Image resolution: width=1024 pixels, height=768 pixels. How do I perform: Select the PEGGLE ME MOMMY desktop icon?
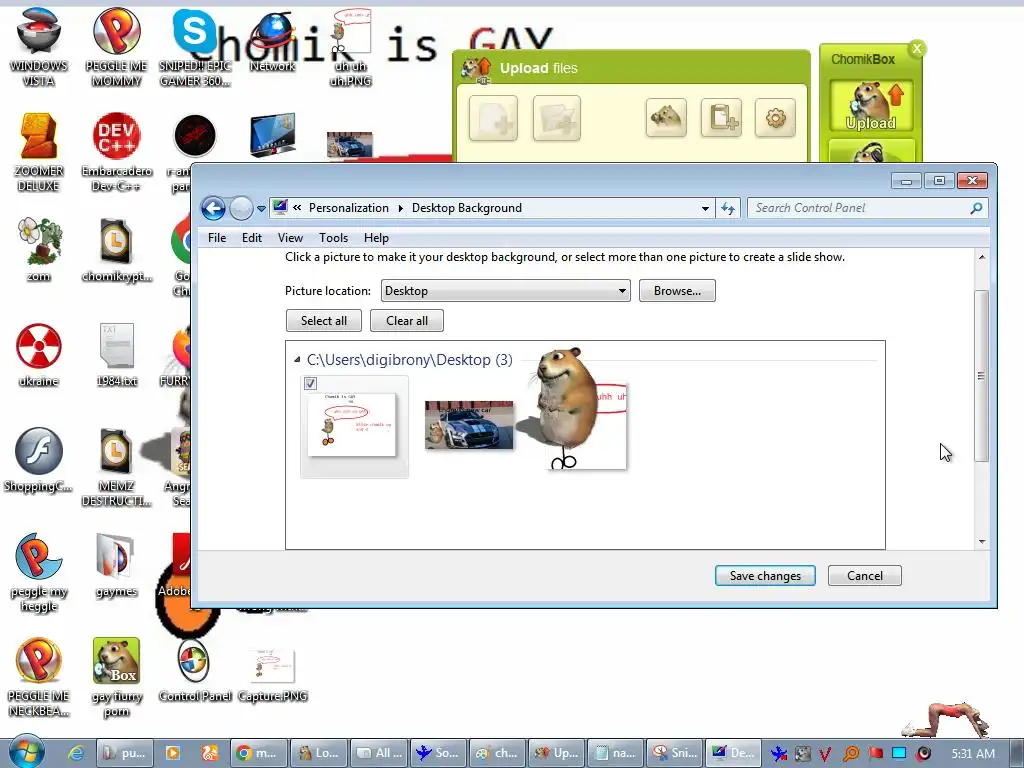point(116,48)
